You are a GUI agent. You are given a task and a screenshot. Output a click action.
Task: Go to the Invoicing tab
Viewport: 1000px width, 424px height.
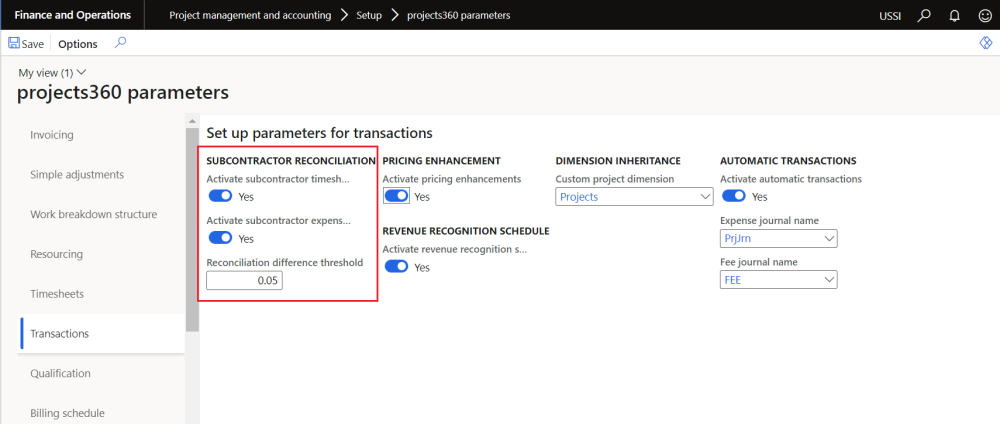pyautogui.click(x=52, y=135)
